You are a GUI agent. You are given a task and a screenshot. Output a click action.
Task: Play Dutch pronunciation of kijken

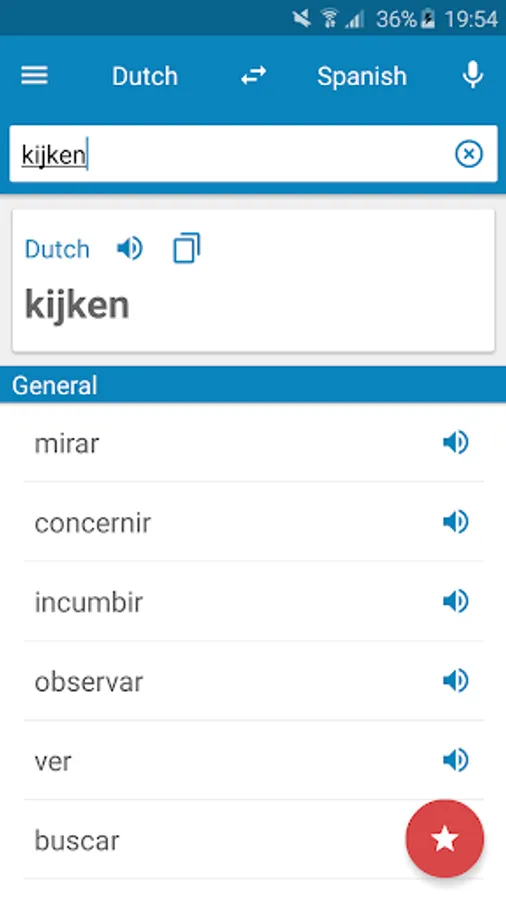130,249
